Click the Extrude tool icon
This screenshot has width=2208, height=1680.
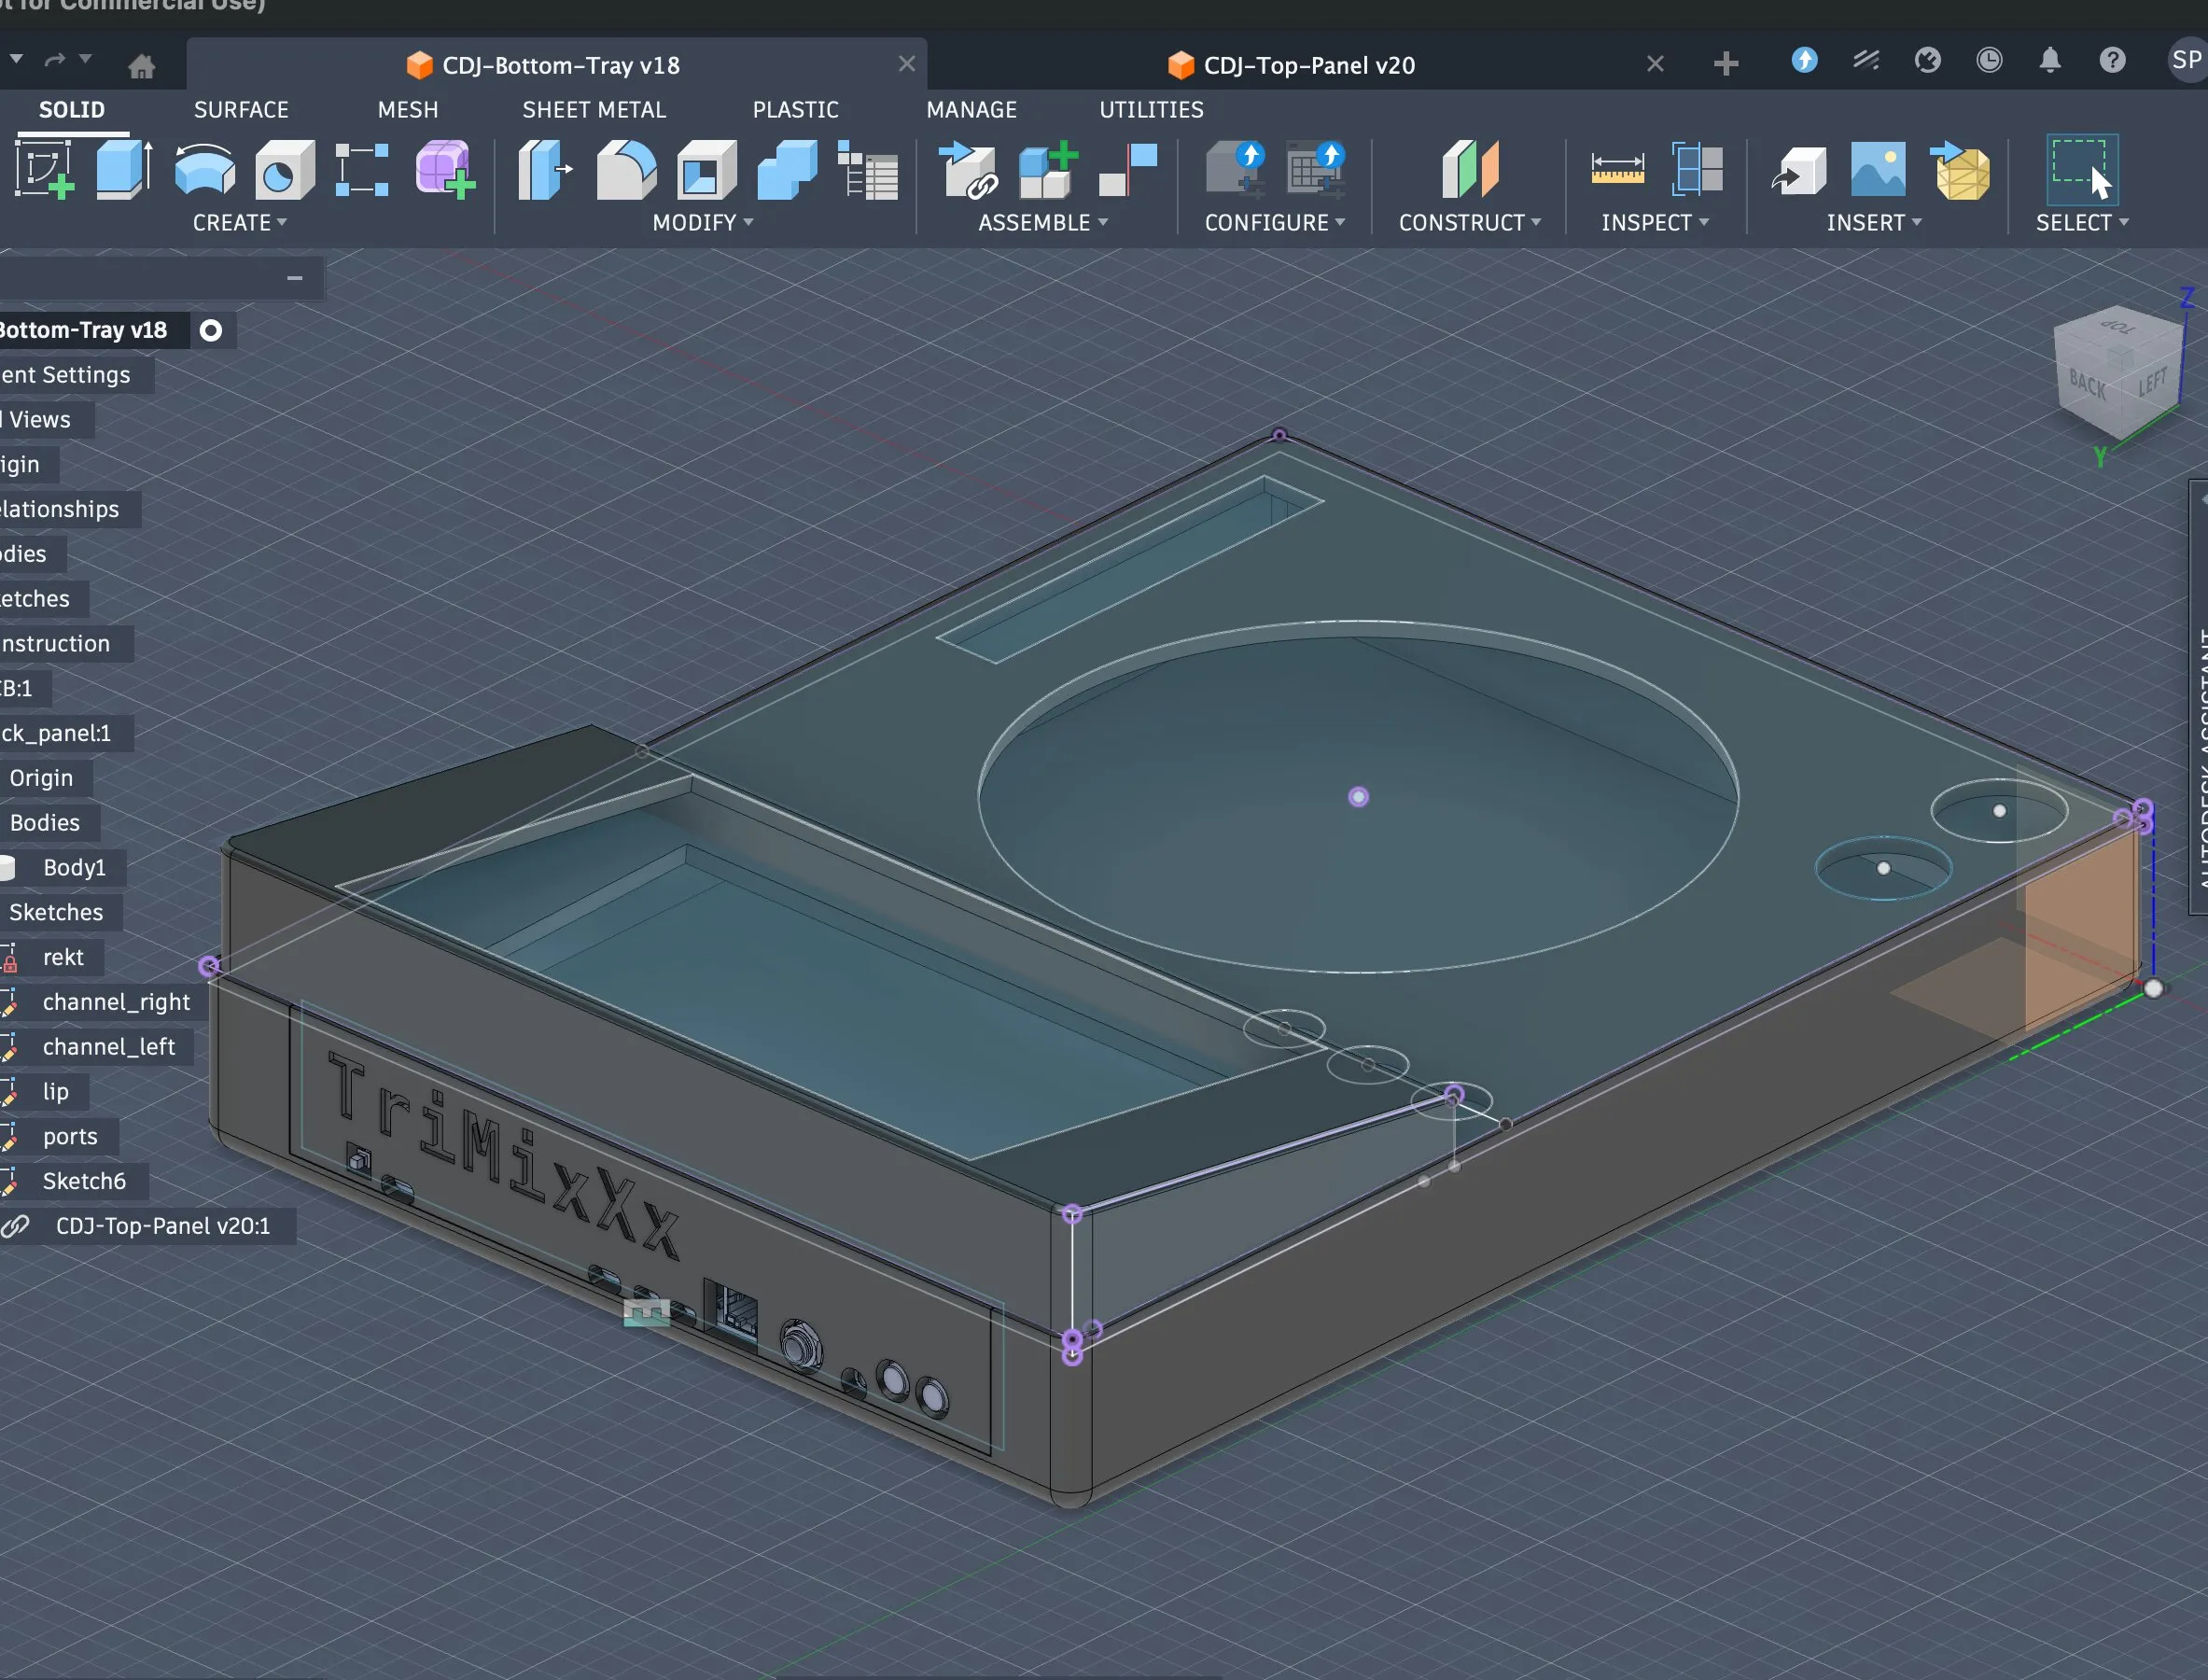(x=124, y=170)
